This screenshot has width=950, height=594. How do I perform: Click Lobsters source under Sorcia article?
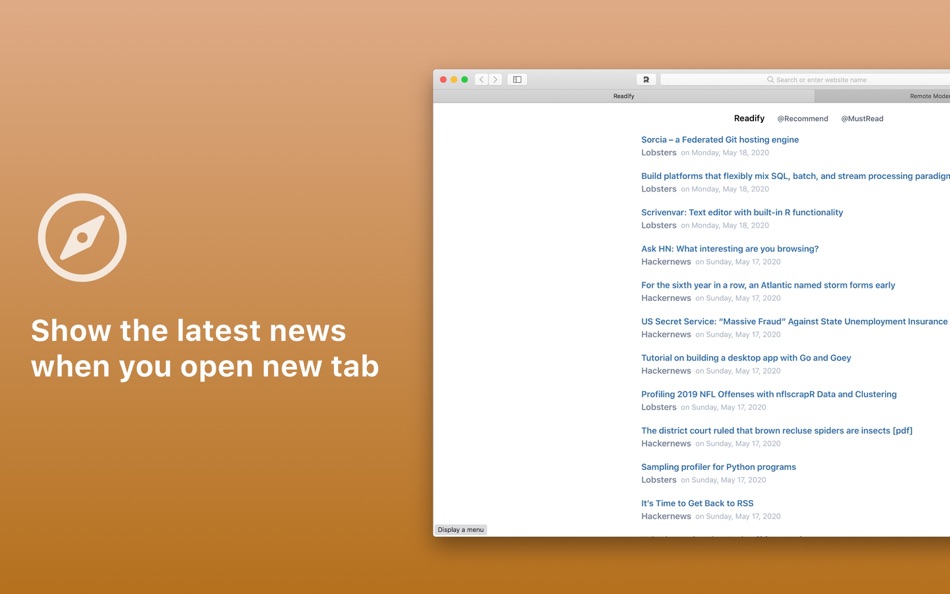[x=659, y=153]
